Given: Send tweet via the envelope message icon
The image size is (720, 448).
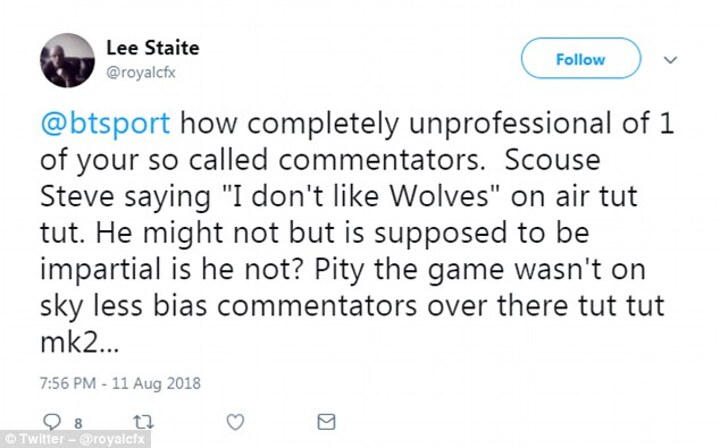Looking at the screenshot, I should point(326,422).
